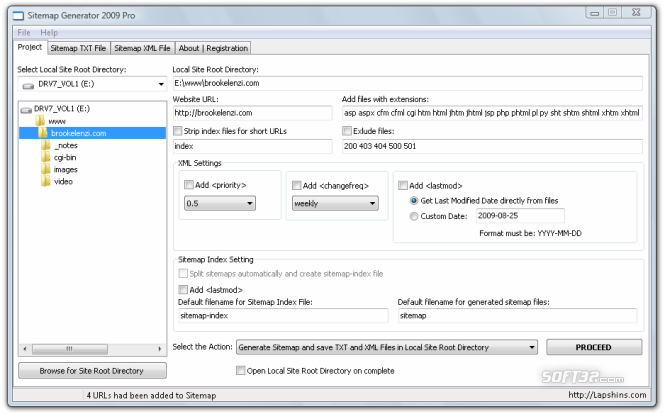This screenshot has height=414, width=665.
Task: Click the index filename input field
Action: coord(252,146)
